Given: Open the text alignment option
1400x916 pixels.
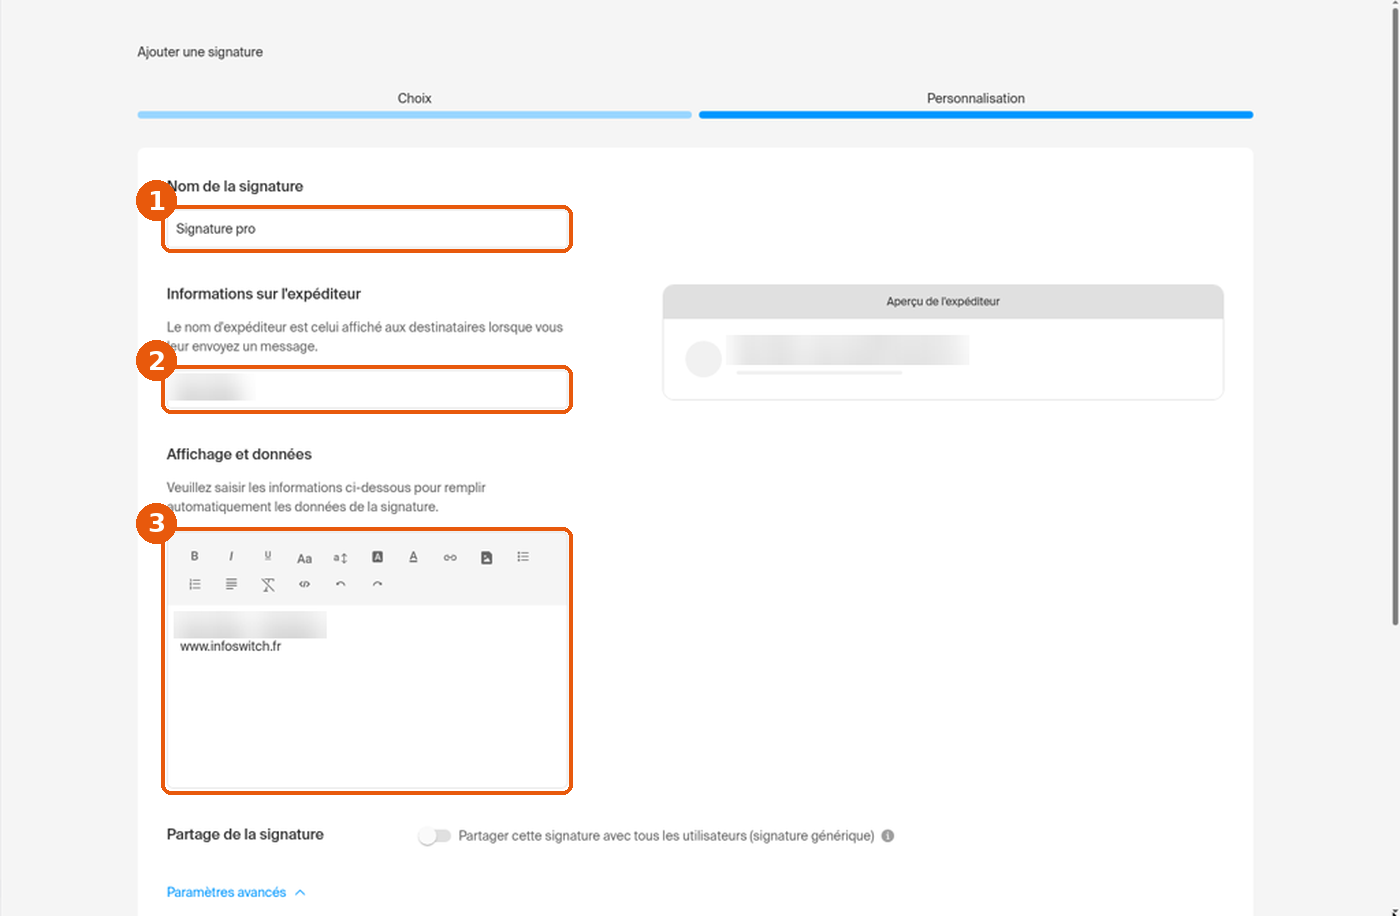Looking at the screenshot, I should 231,584.
